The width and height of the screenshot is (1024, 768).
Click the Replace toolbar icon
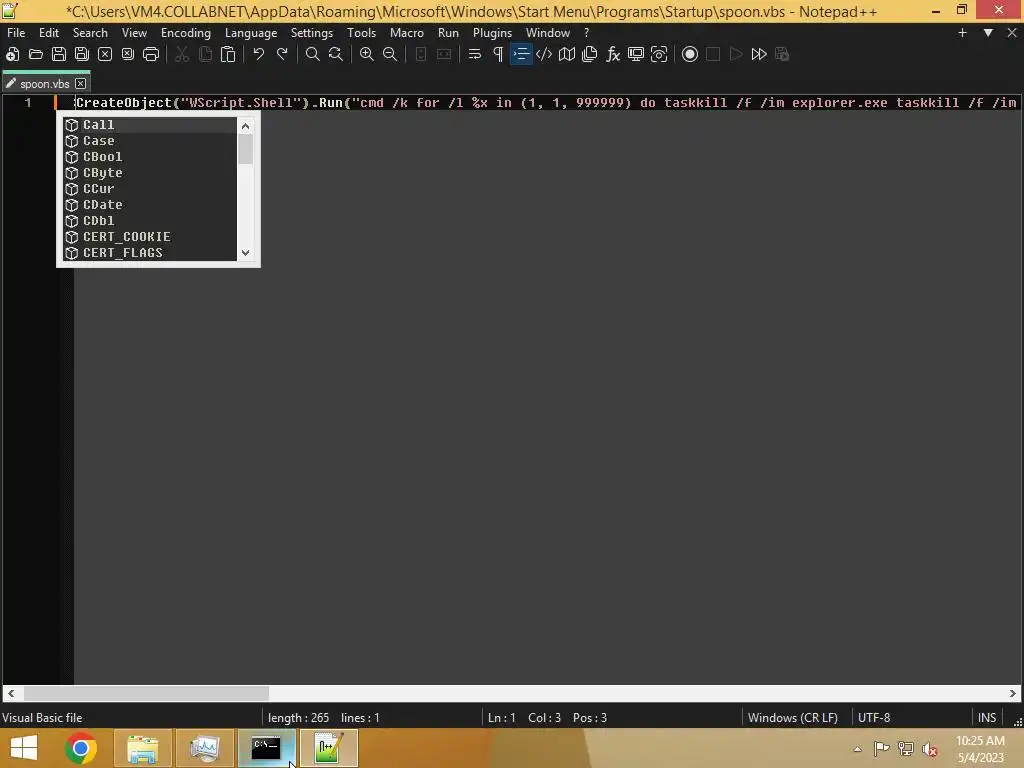pos(336,54)
